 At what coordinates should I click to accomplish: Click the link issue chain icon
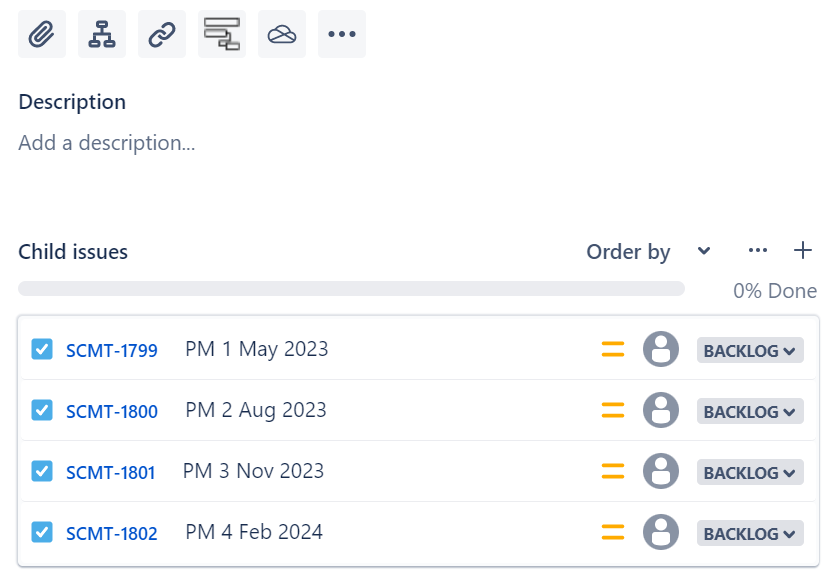tap(162, 34)
